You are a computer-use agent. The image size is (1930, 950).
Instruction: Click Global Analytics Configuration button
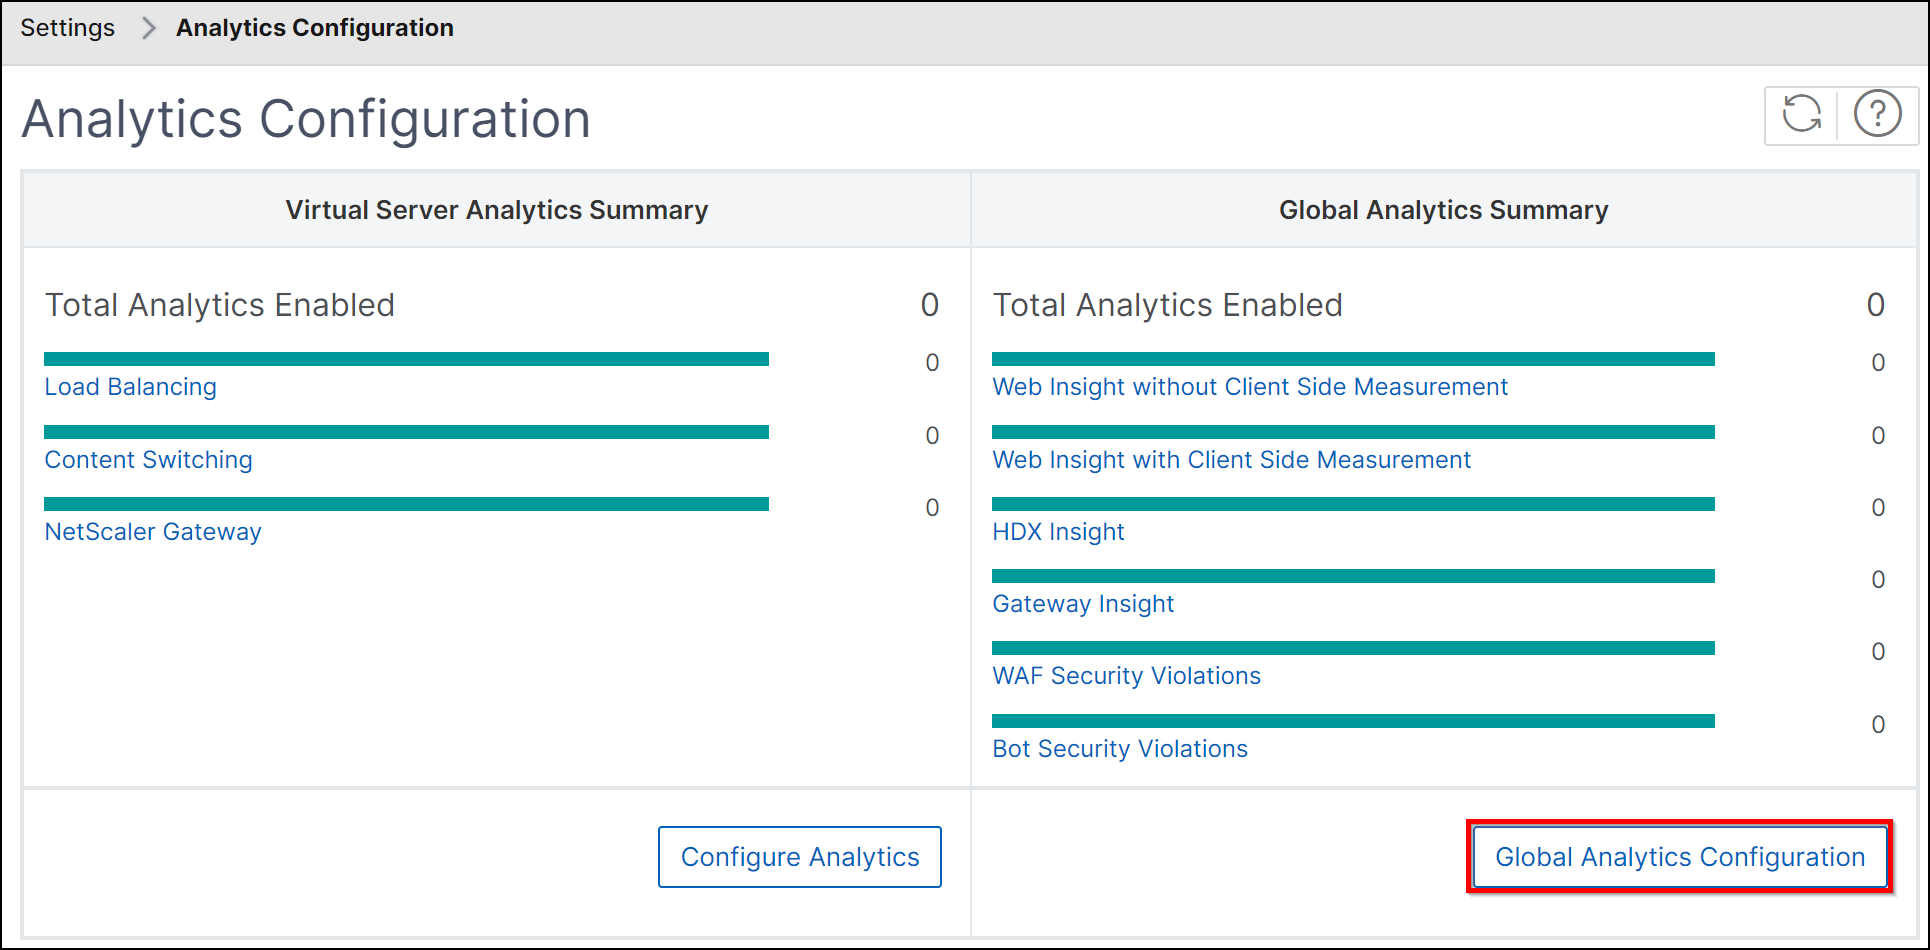click(x=1680, y=857)
